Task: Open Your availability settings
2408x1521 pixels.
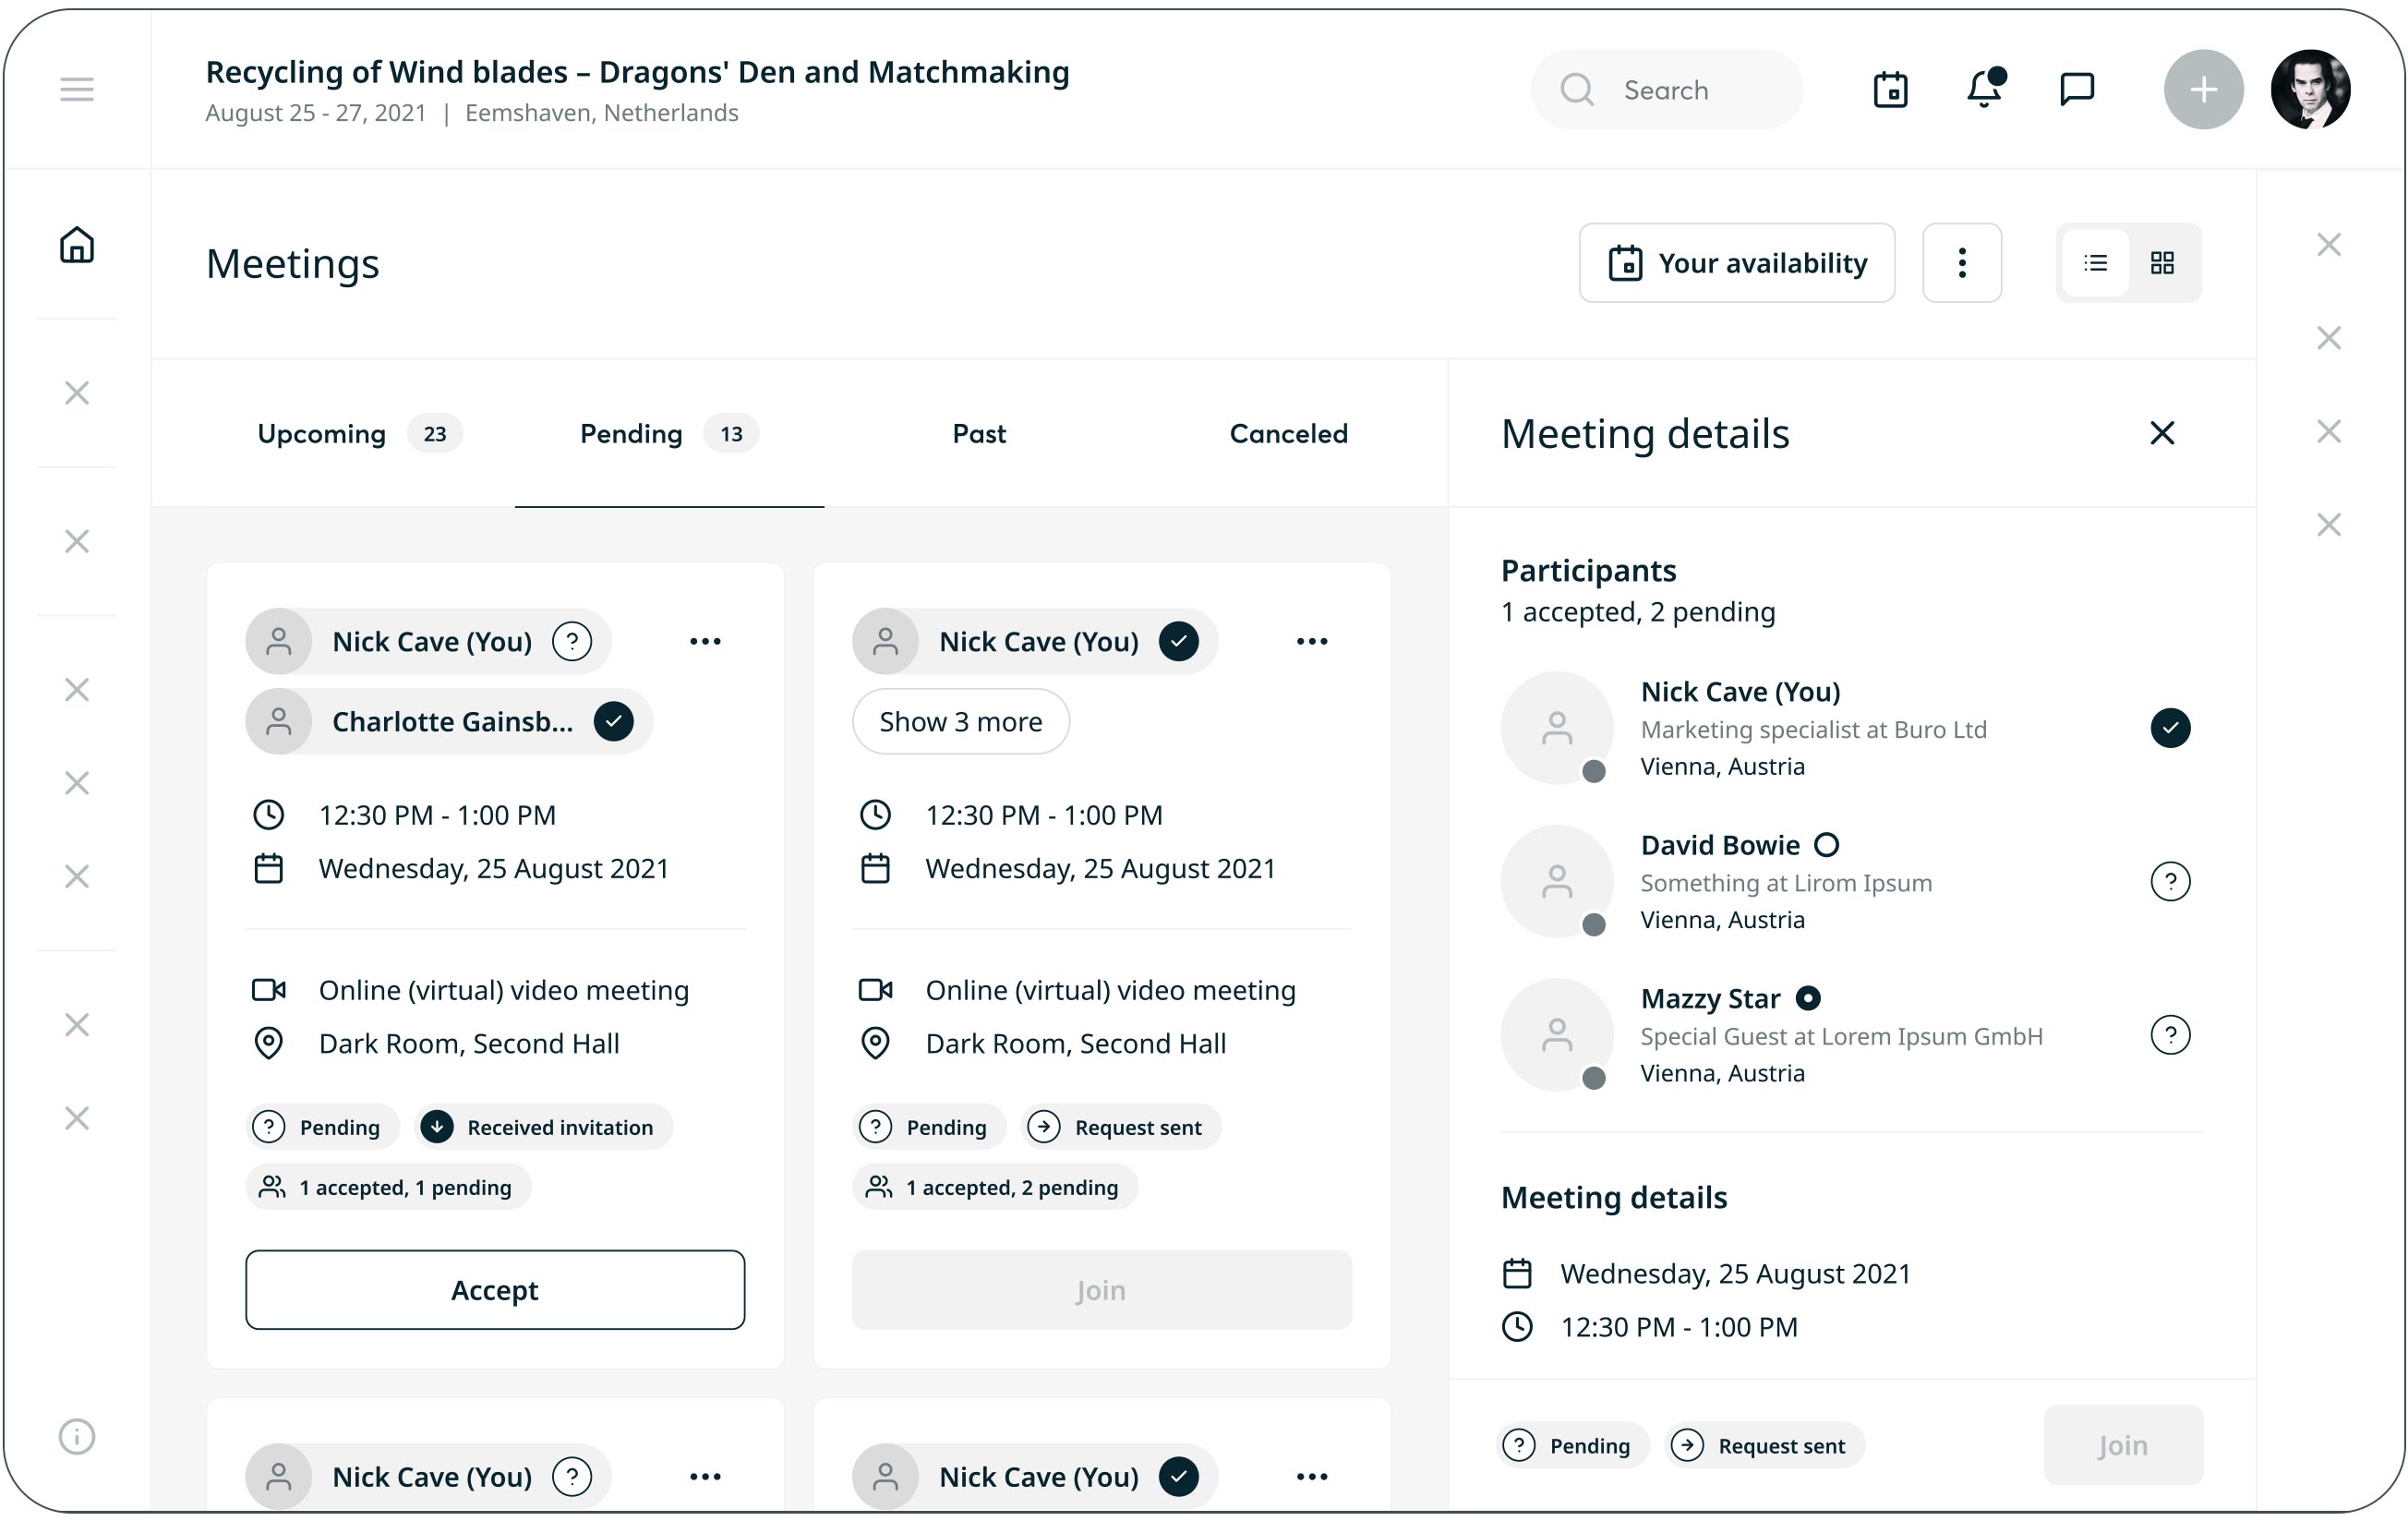Action: tap(1737, 263)
